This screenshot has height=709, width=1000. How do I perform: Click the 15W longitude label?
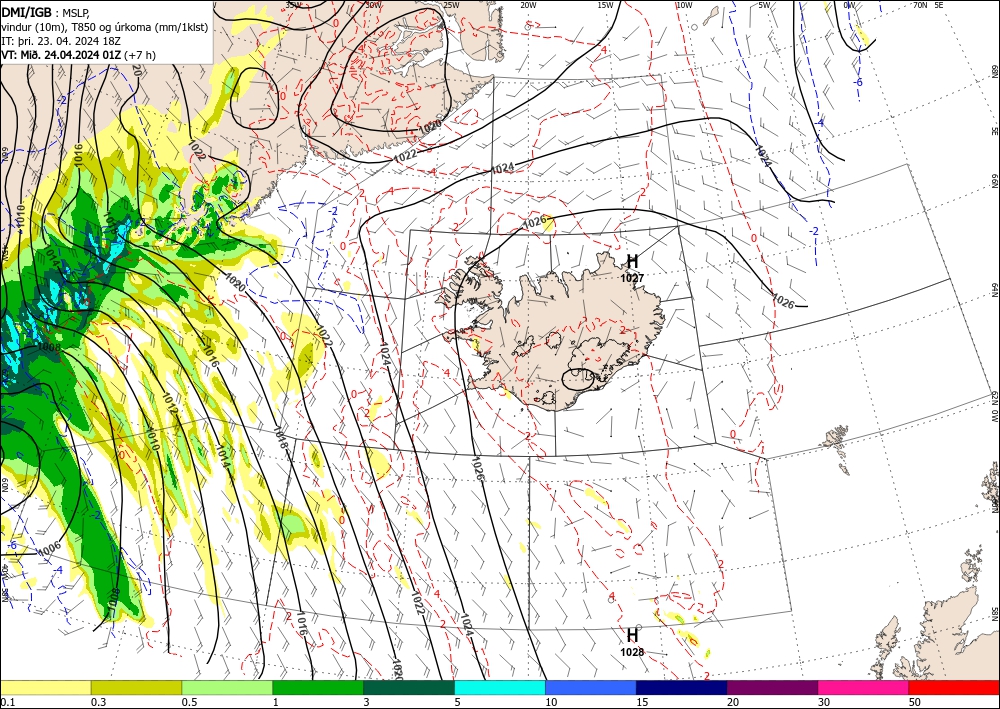tap(606, 5)
